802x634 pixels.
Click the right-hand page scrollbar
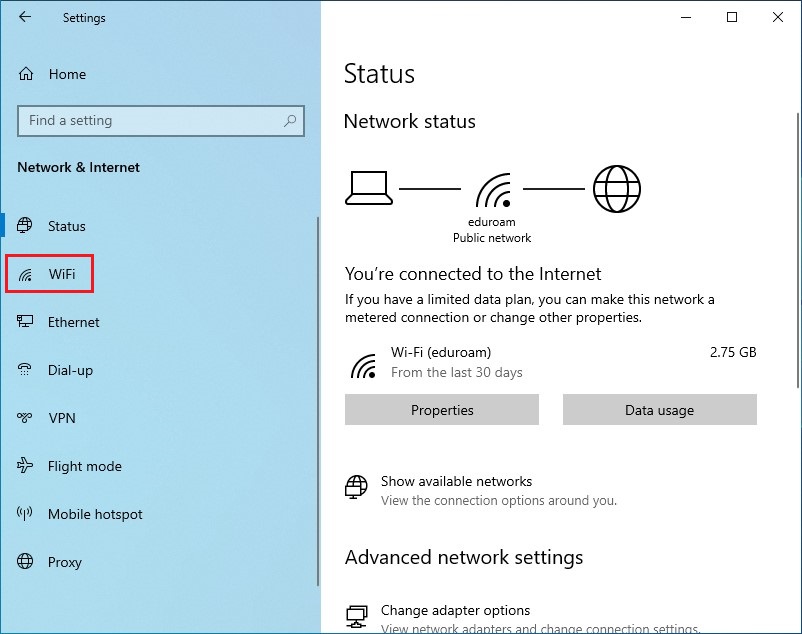(x=797, y=251)
